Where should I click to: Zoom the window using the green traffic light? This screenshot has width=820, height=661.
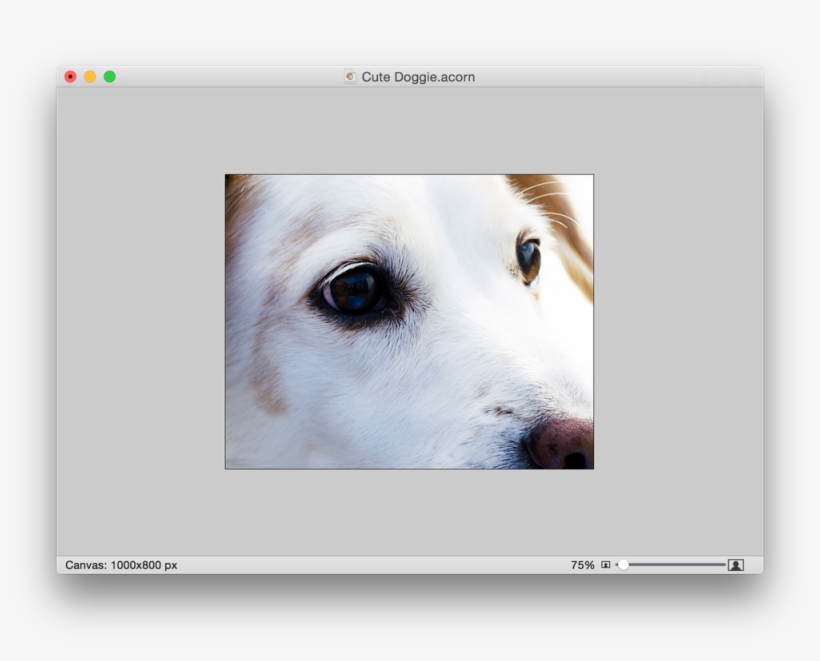click(x=110, y=75)
